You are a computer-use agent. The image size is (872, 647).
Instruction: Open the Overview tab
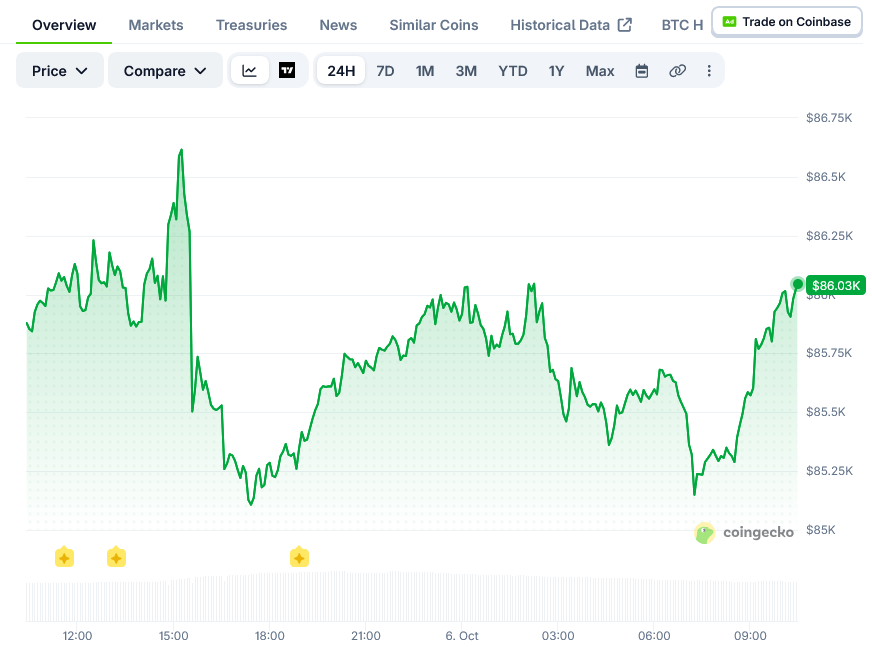tap(64, 25)
